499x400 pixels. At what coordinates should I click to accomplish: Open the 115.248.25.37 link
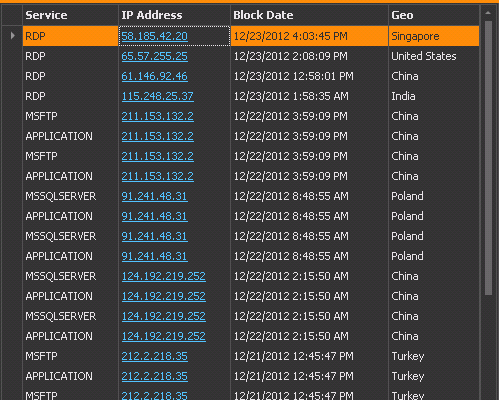tap(157, 96)
